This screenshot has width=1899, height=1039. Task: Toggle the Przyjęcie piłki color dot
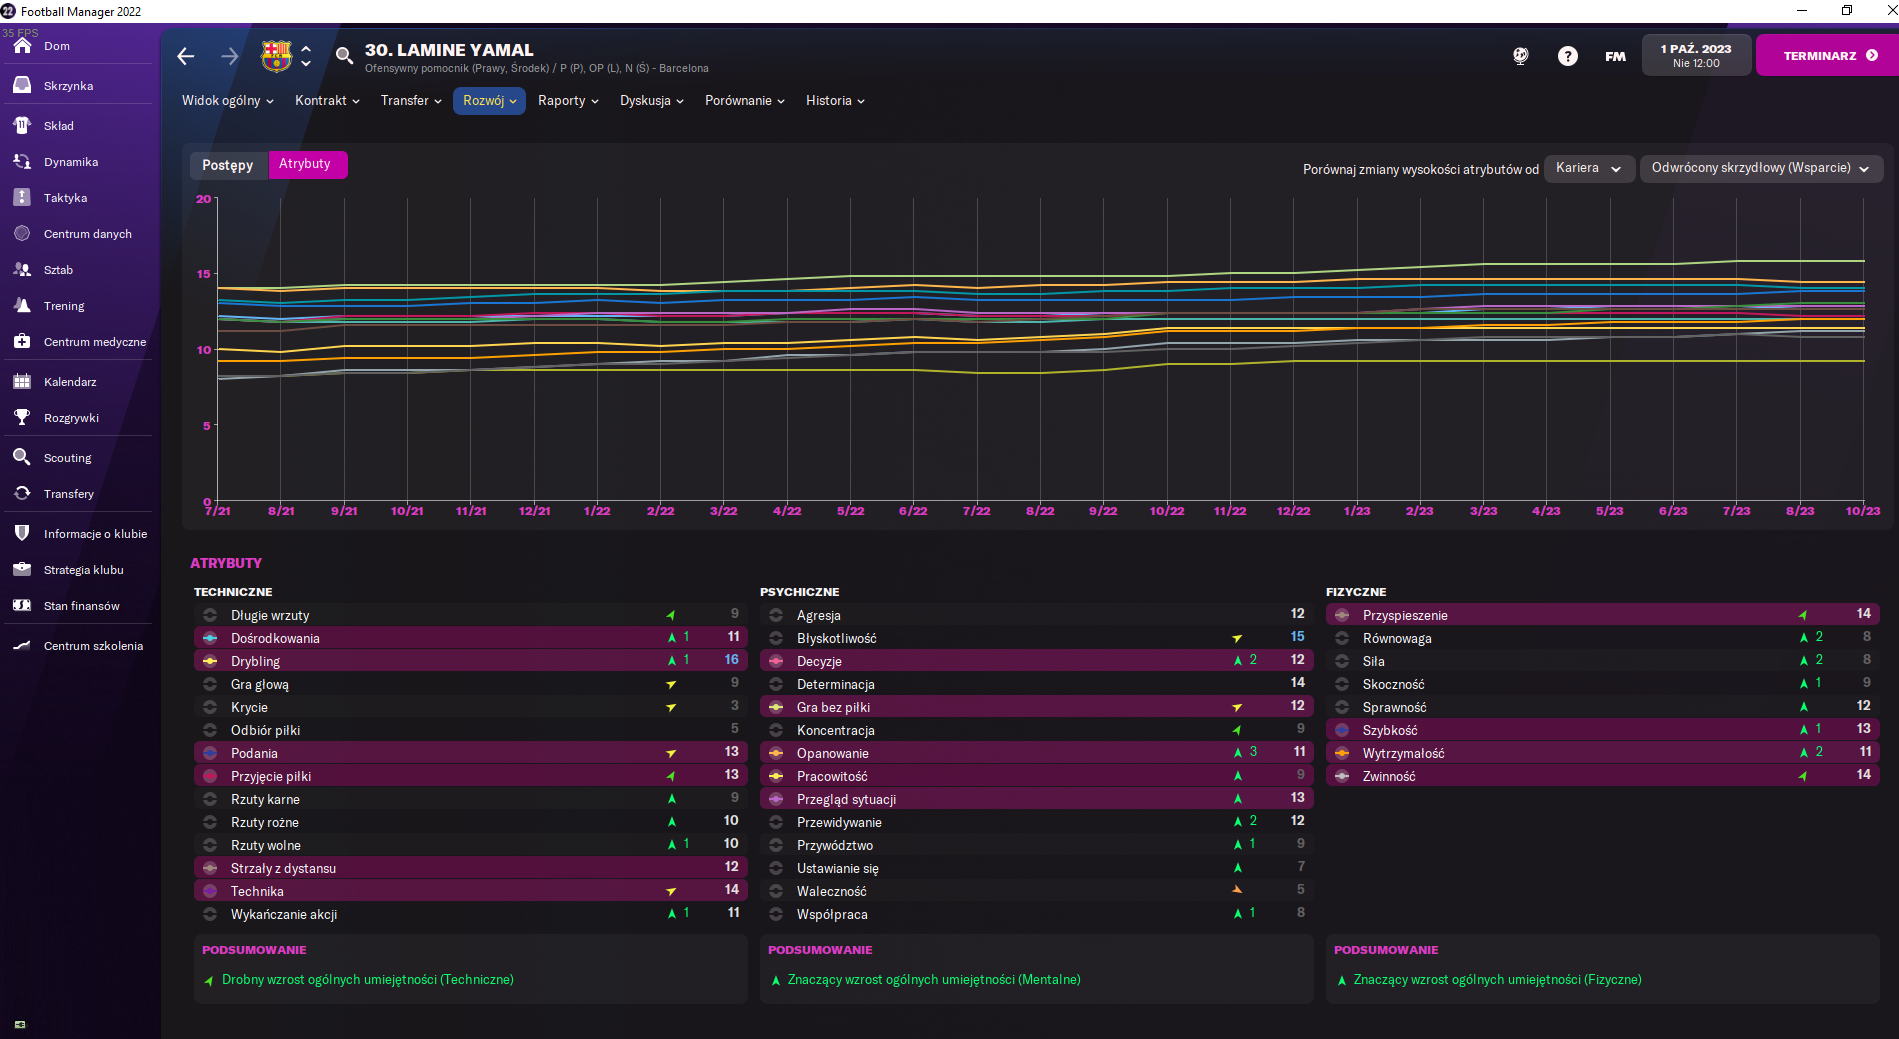click(210, 776)
